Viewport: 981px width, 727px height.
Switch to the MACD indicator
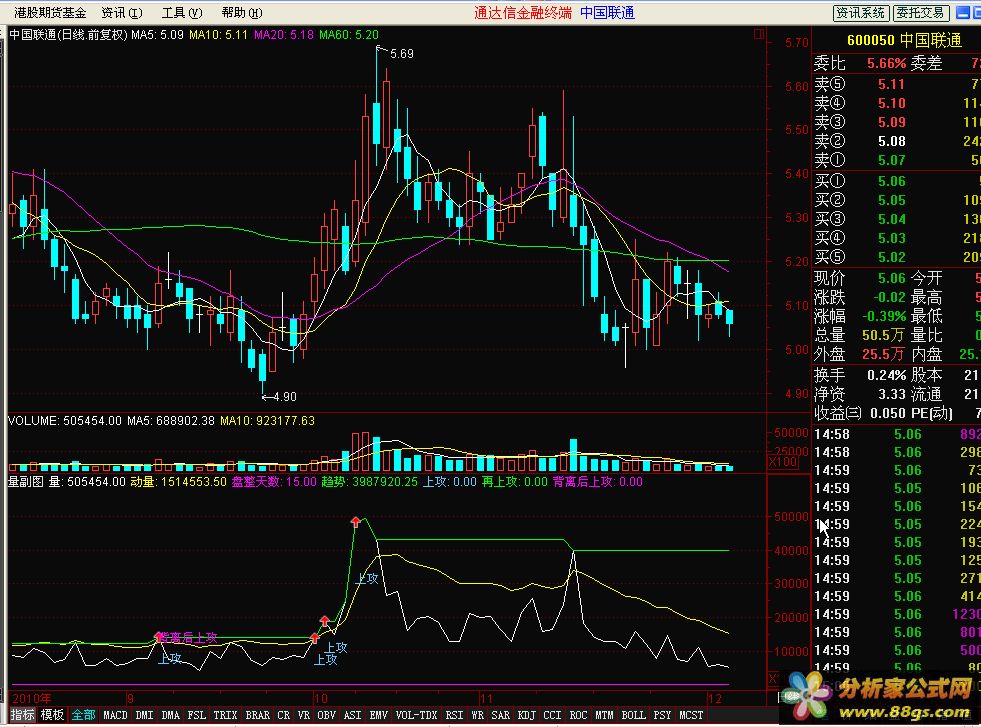115,714
